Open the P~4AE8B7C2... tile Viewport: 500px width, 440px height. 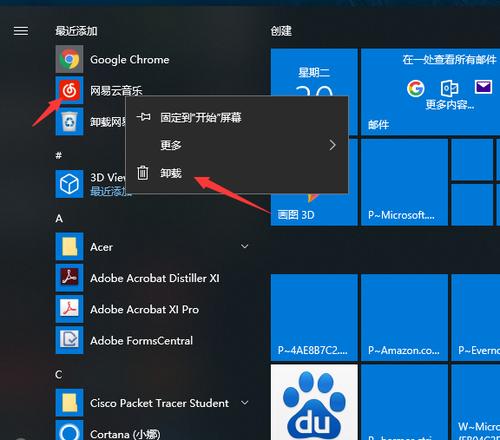pos(314,317)
